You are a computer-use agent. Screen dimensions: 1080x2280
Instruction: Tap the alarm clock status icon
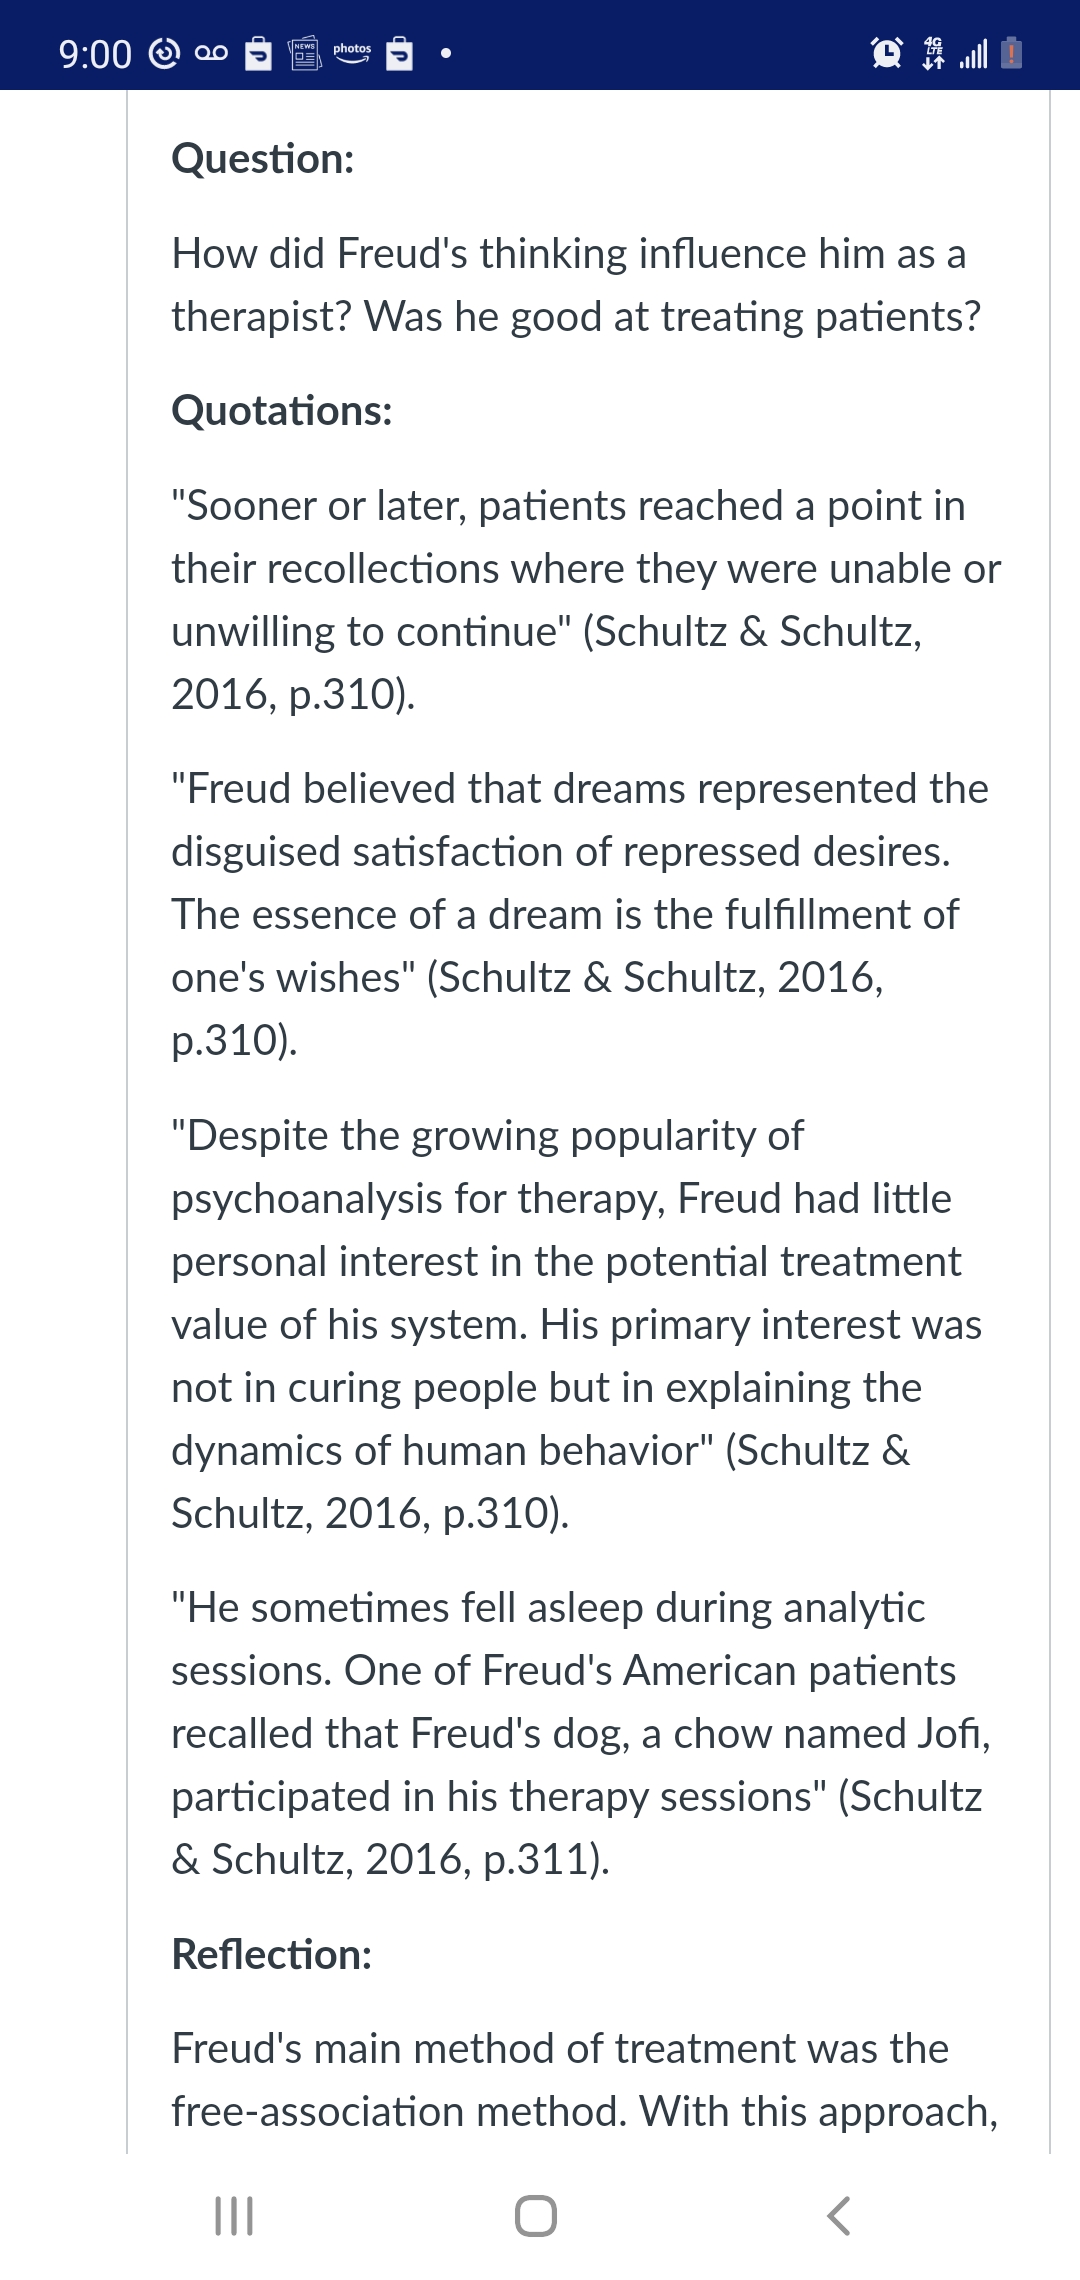pyautogui.click(x=887, y=52)
